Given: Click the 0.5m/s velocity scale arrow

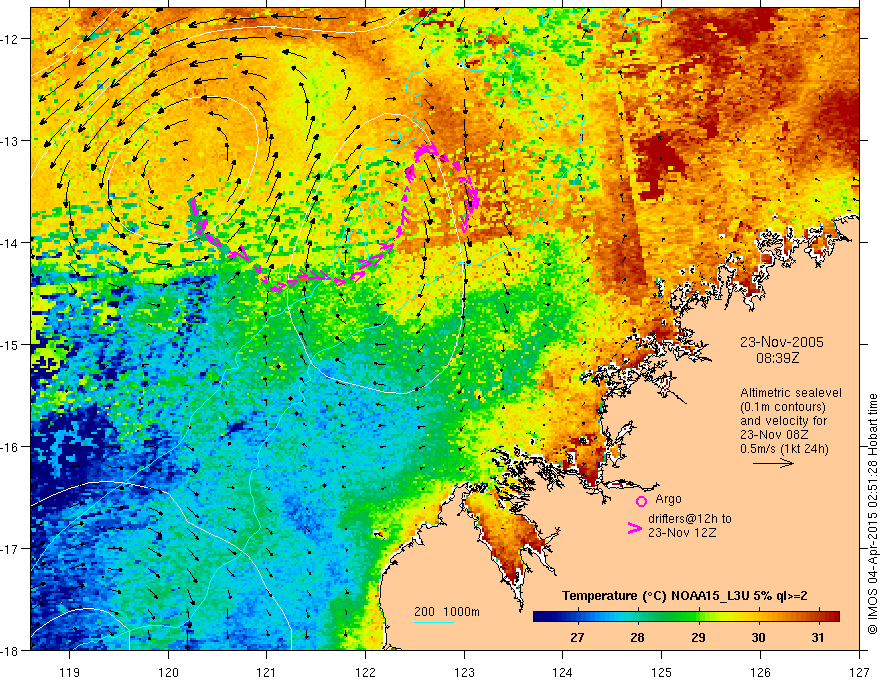Looking at the screenshot, I should (773, 463).
